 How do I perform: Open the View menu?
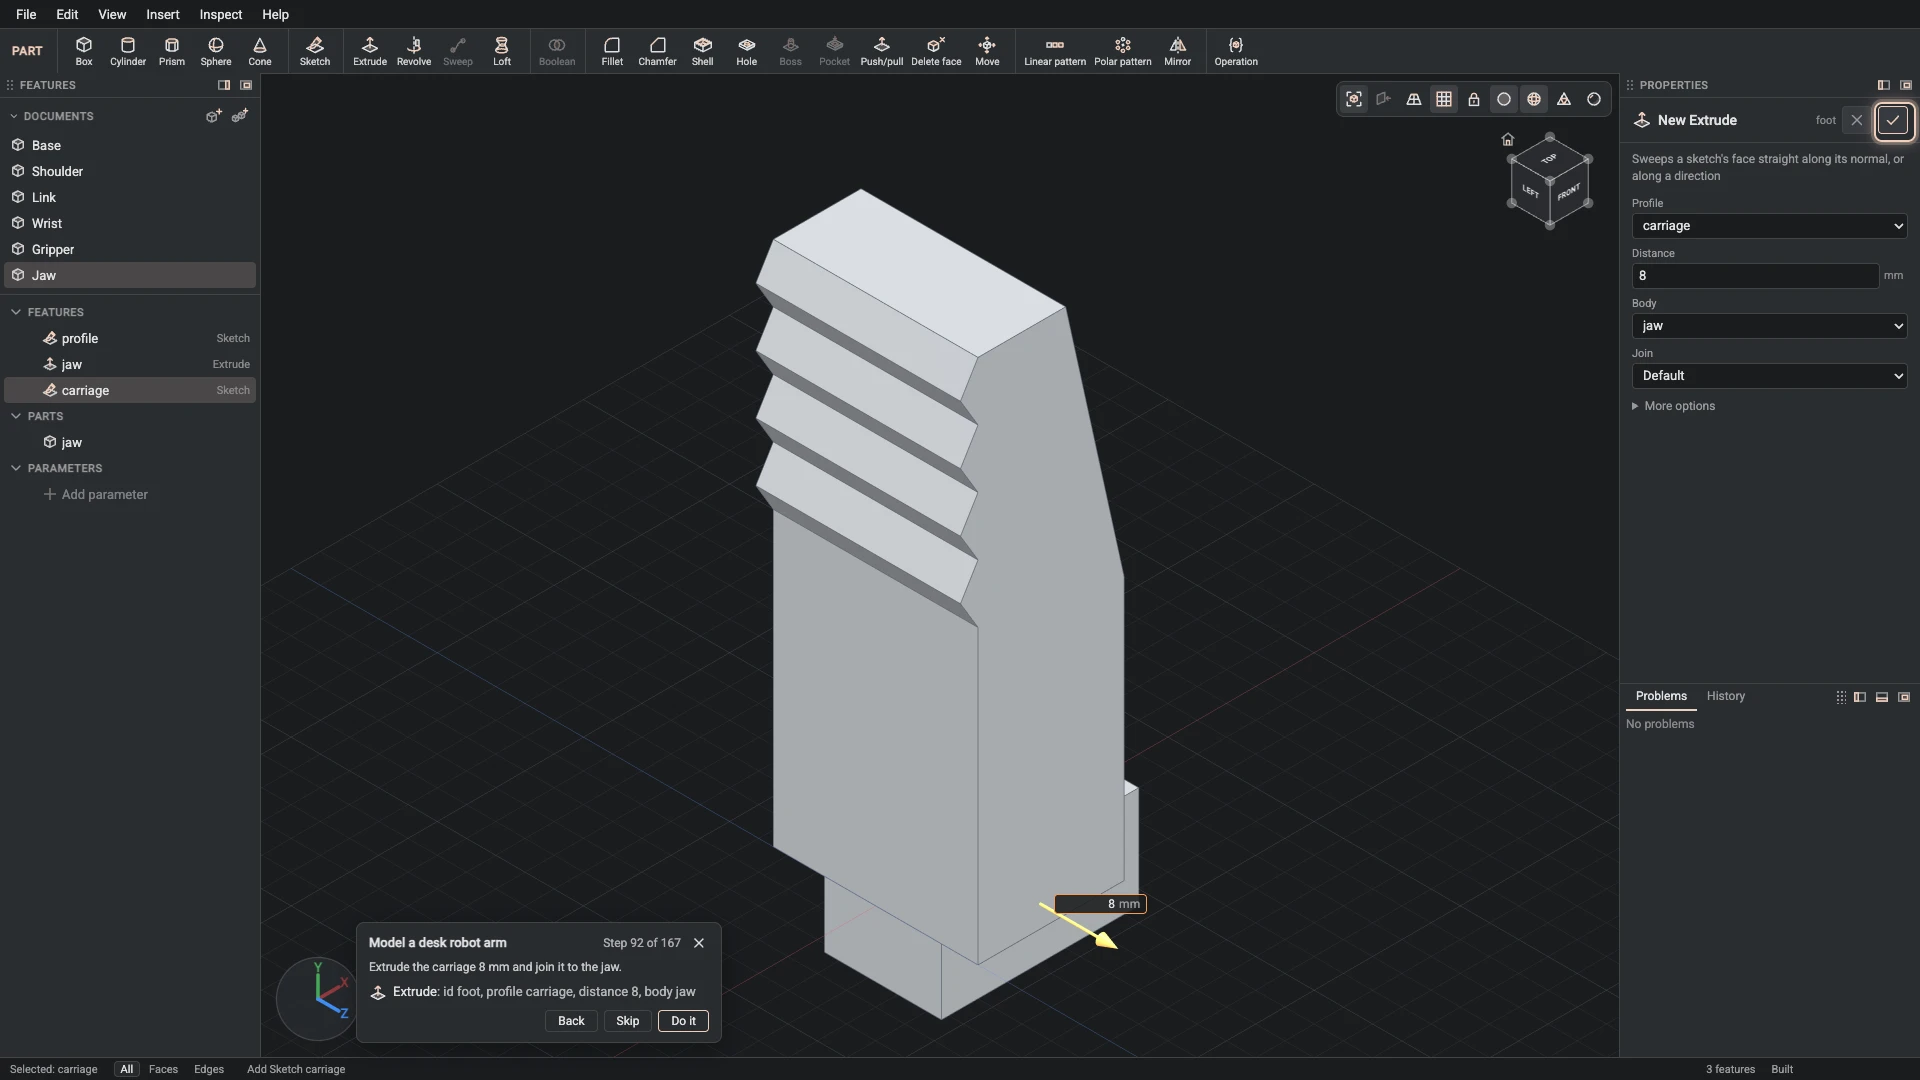click(x=112, y=14)
